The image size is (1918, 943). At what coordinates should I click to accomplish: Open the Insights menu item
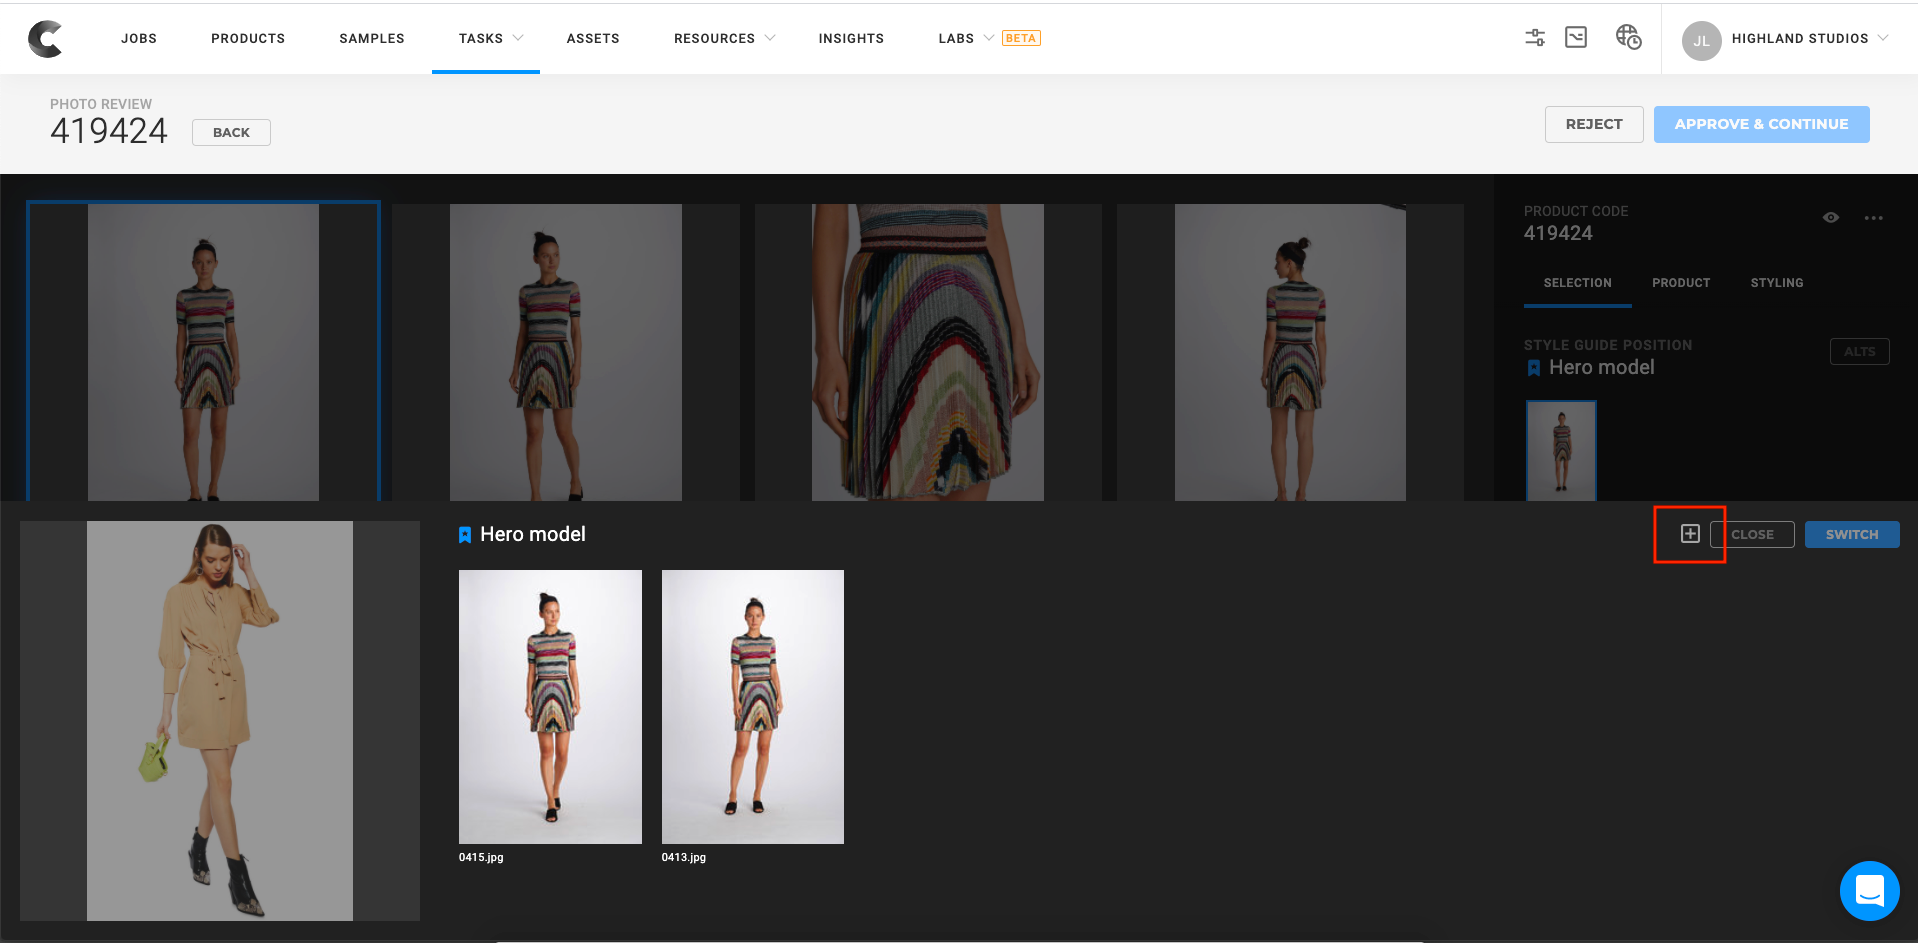click(850, 38)
